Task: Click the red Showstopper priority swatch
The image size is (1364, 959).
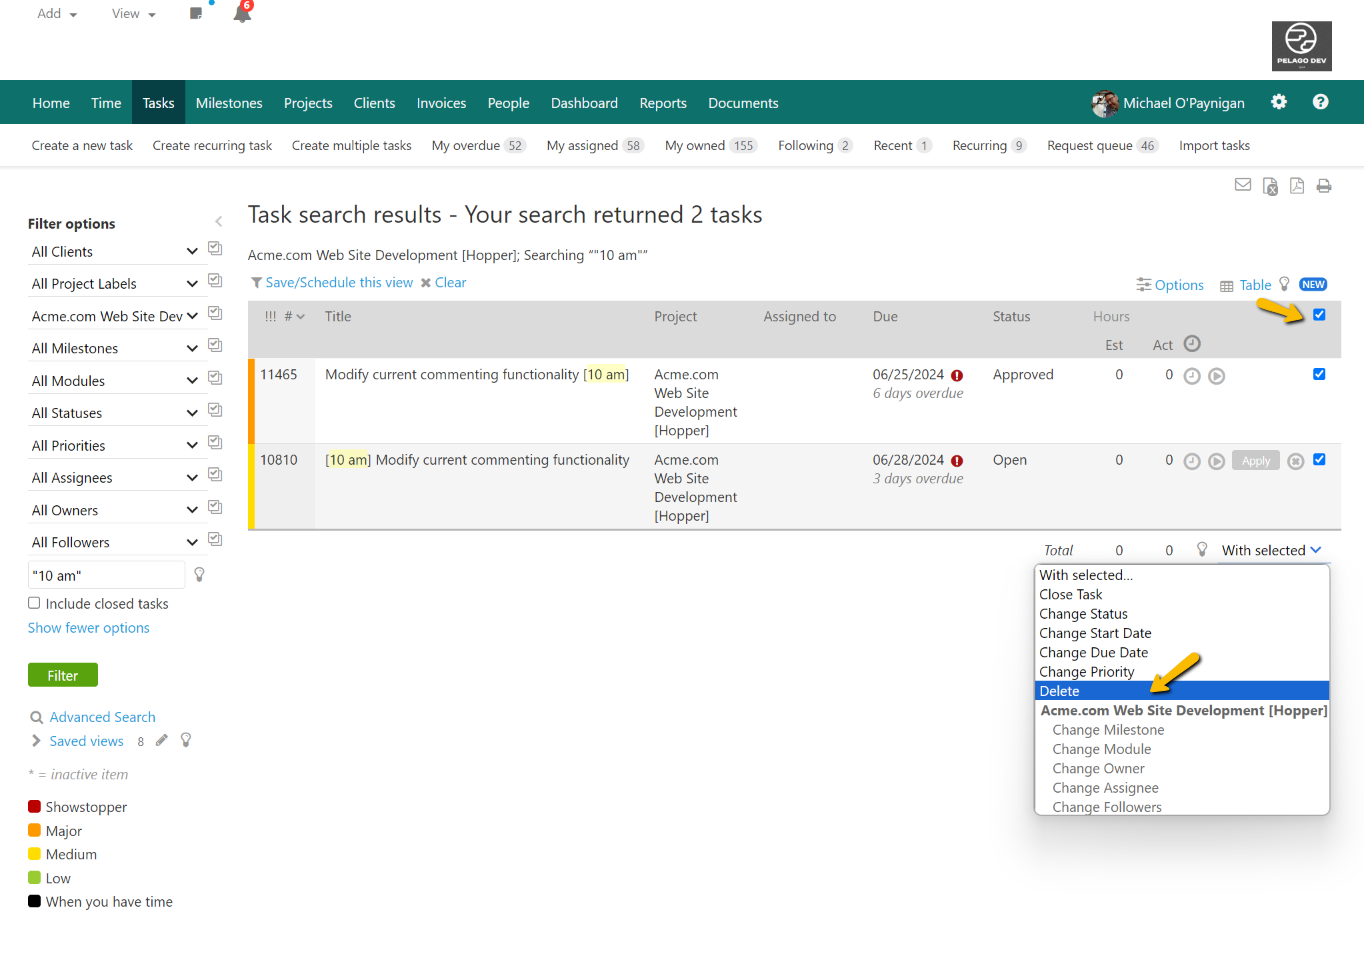Action: pyautogui.click(x=34, y=807)
